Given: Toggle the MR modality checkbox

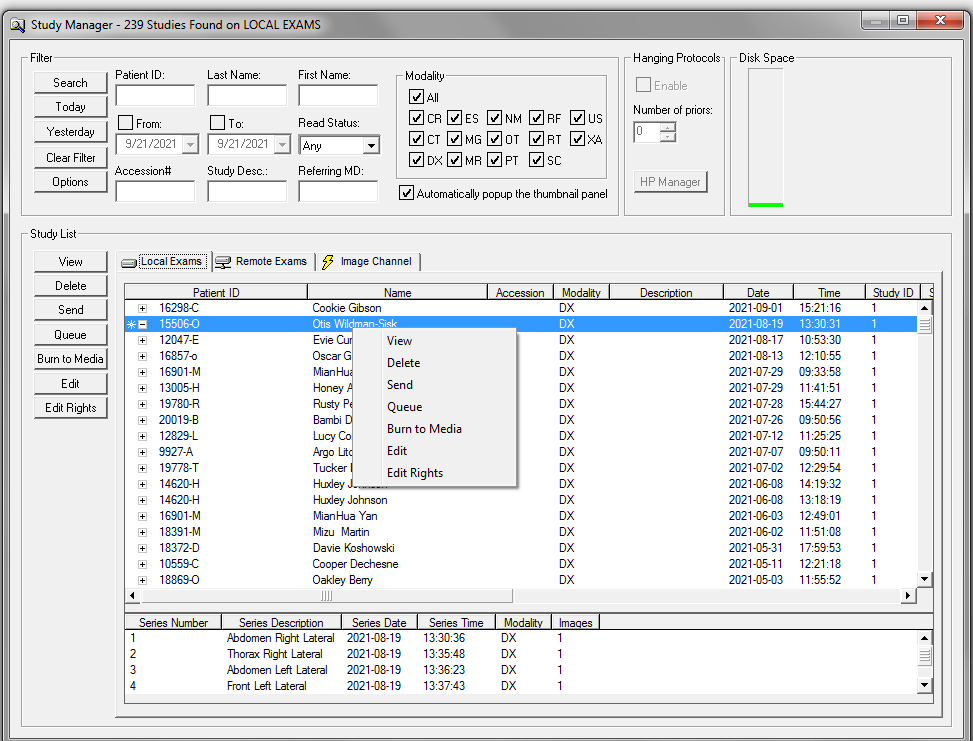Looking at the screenshot, I should [x=455, y=160].
